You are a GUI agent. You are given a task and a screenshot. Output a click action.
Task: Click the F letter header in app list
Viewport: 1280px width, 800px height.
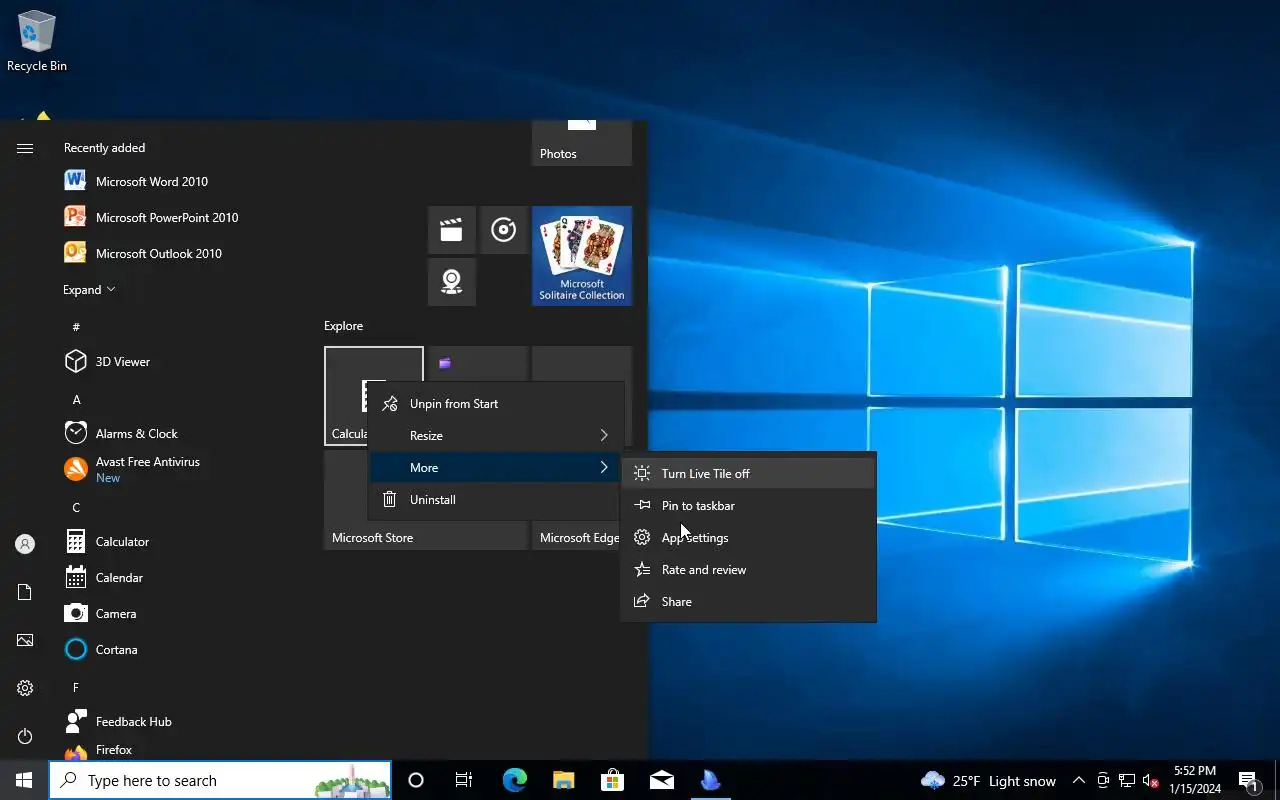pyautogui.click(x=76, y=688)
